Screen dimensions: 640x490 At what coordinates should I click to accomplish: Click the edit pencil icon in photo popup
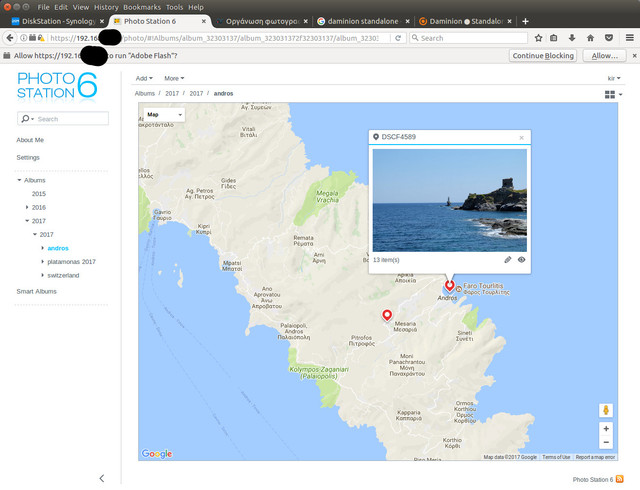[x=508, y=260]
